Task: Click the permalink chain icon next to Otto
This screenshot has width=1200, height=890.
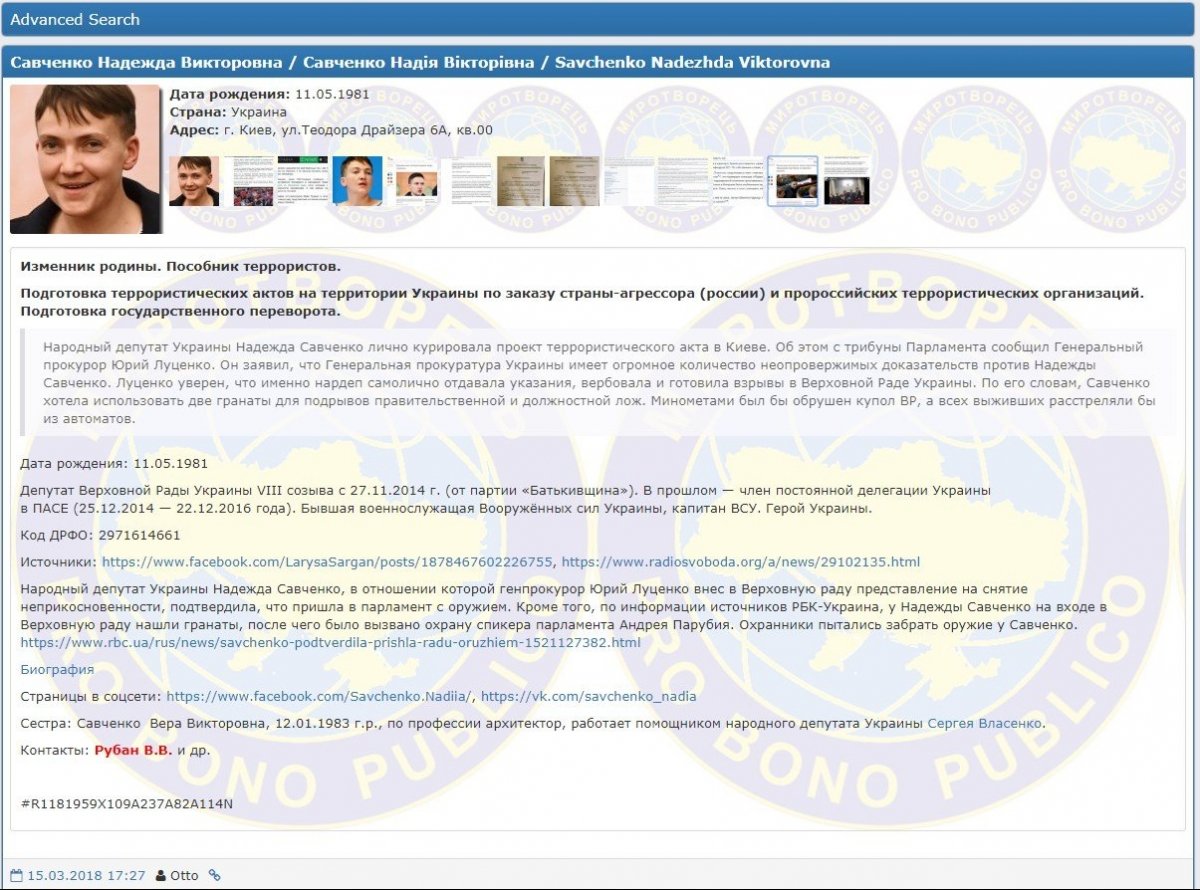Action: (214, 875)
